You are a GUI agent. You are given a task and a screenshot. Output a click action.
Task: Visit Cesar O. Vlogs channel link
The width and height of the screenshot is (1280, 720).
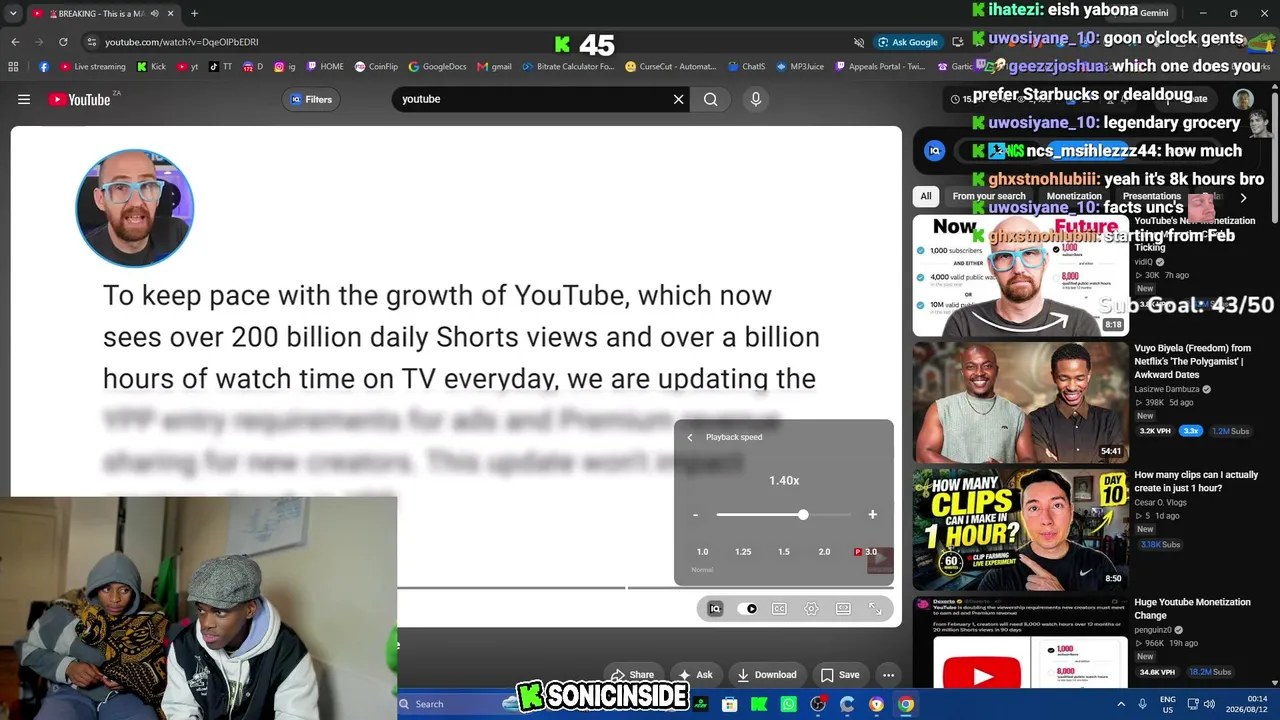(x=1158, y=503)
